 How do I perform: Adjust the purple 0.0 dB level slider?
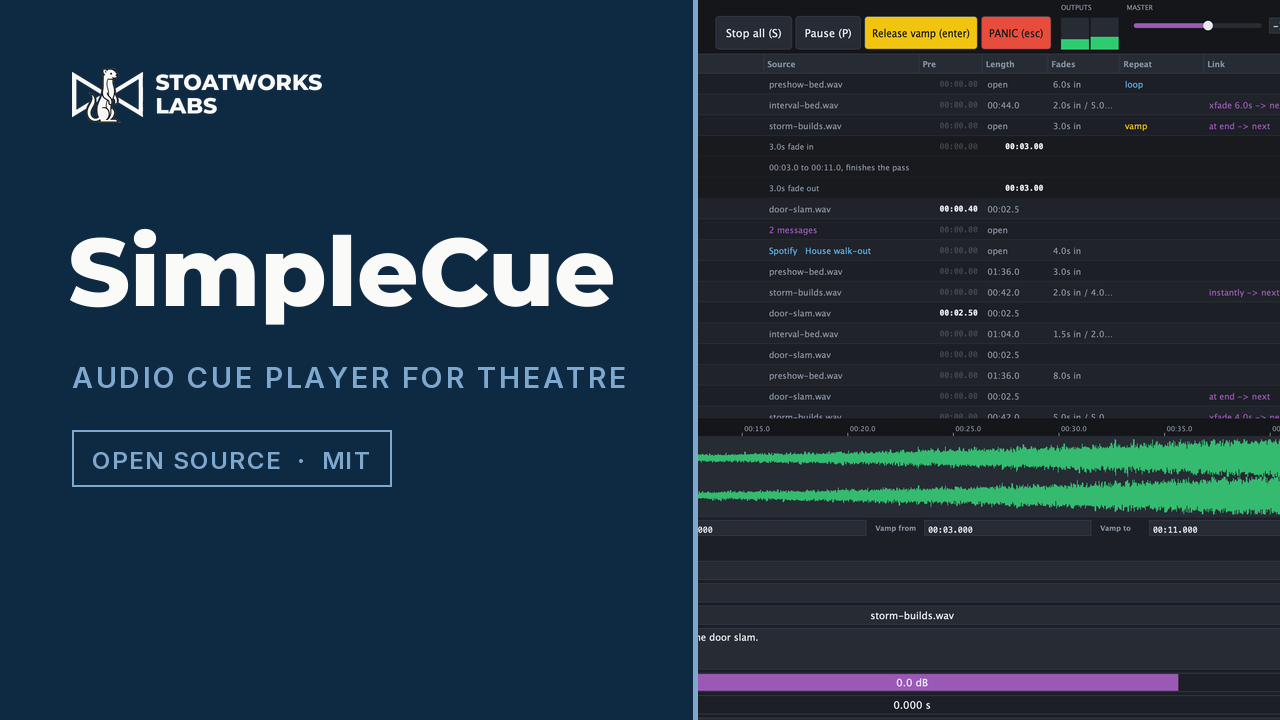(989, 682)
